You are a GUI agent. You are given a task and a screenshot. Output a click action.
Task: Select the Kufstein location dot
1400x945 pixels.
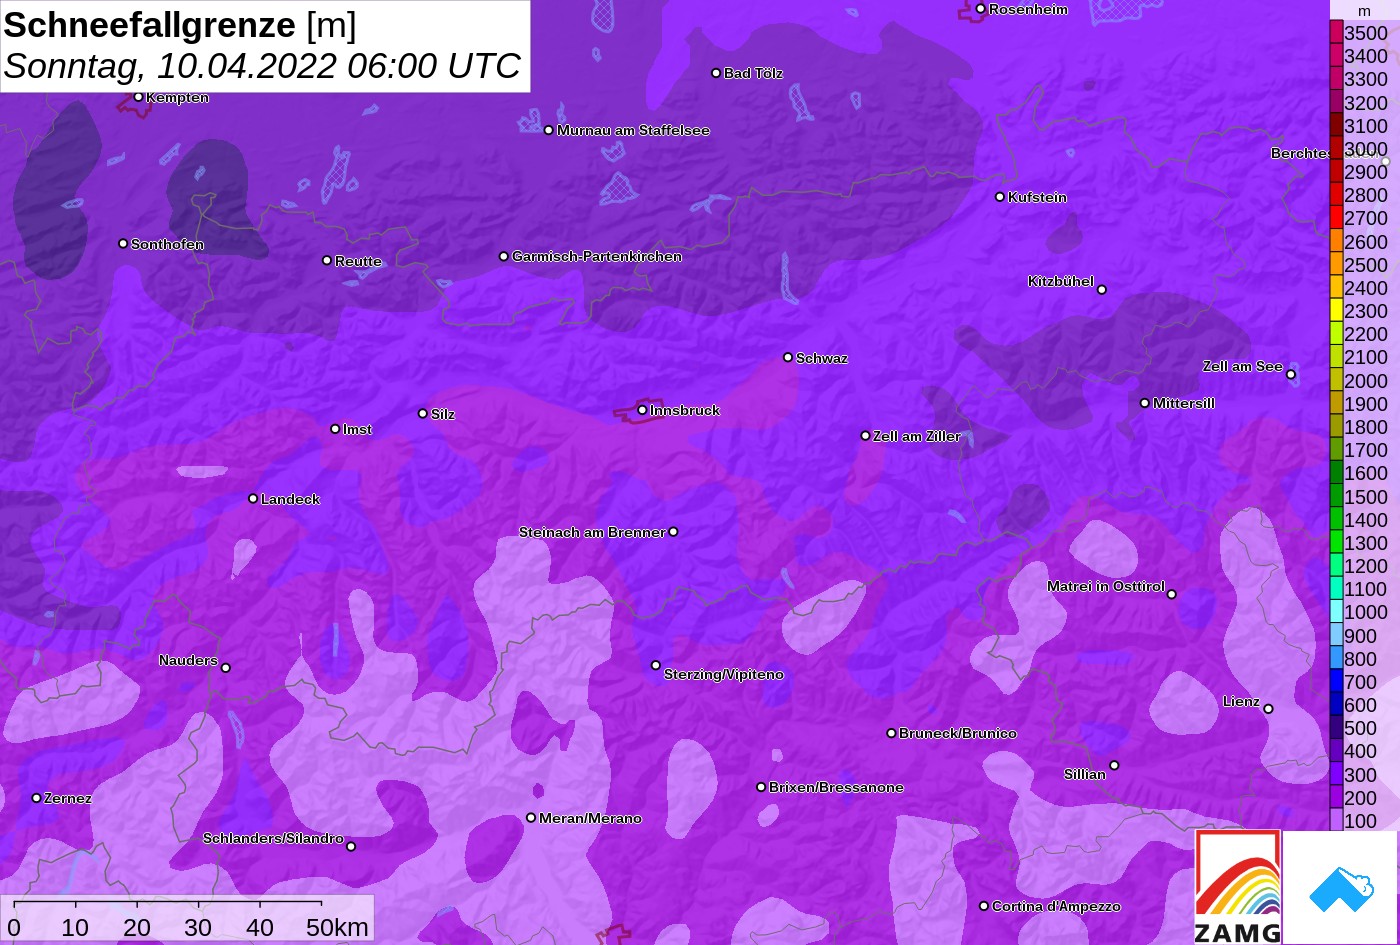click(x=999, y=197)
